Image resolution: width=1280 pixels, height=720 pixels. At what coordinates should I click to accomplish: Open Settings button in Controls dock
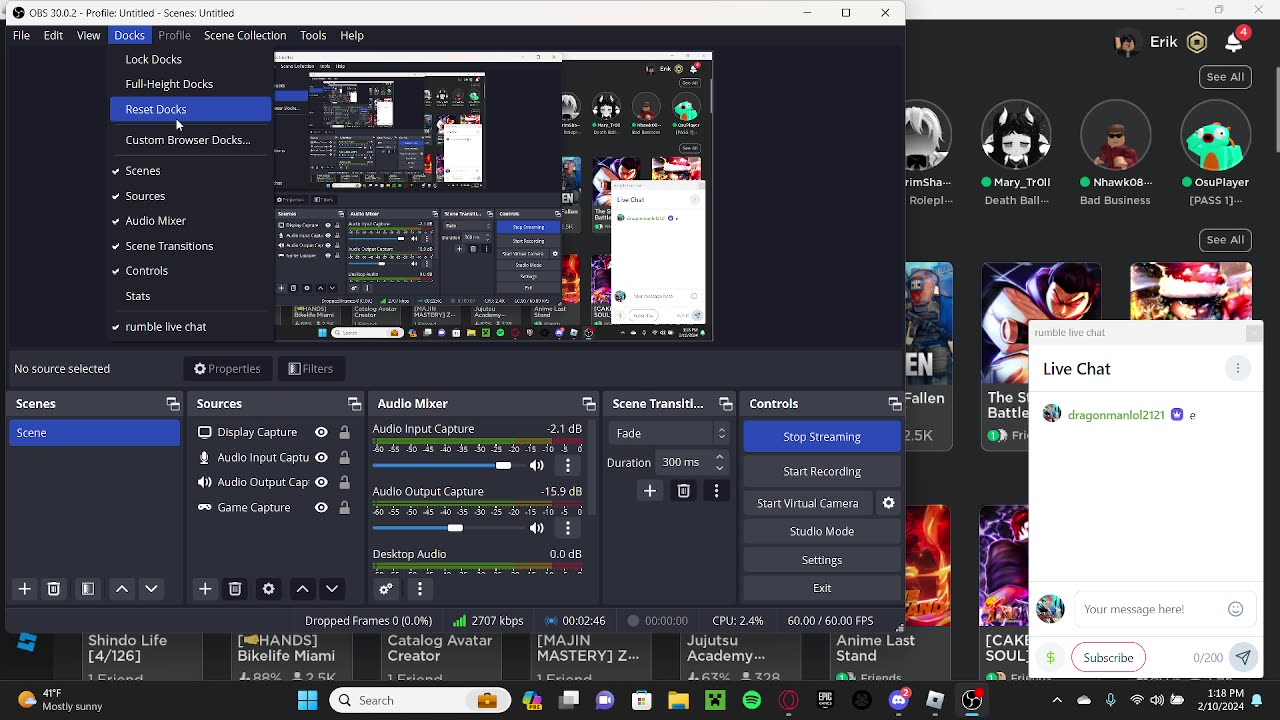click(x=822, y=560)
